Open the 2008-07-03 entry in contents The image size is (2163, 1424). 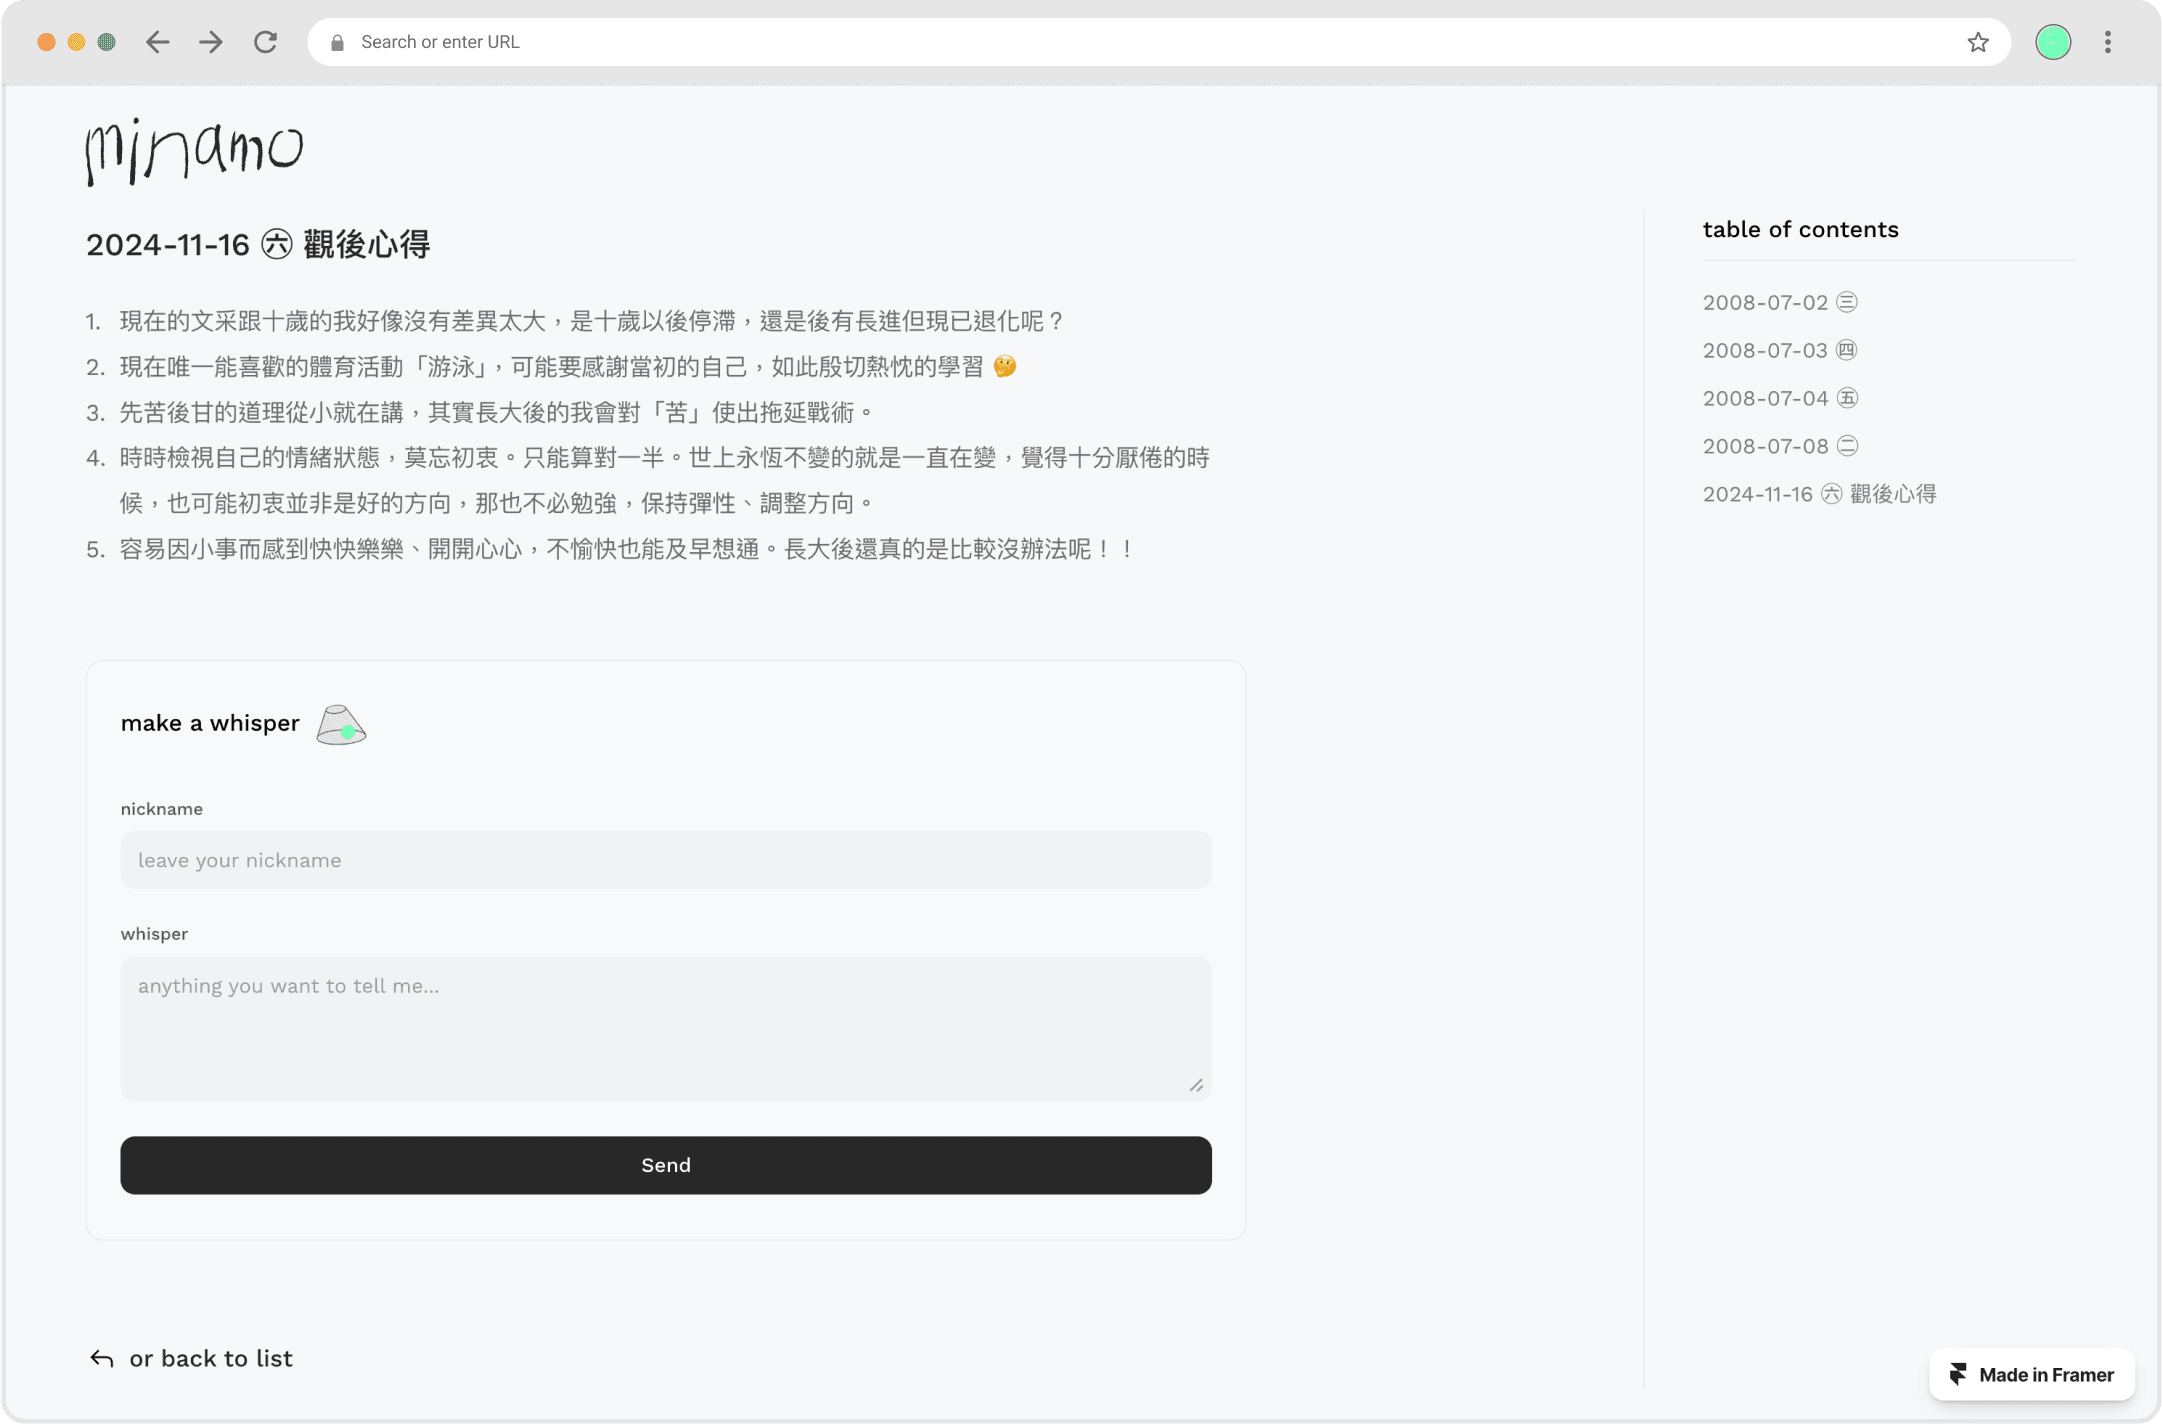click(x=1779, y=350)
